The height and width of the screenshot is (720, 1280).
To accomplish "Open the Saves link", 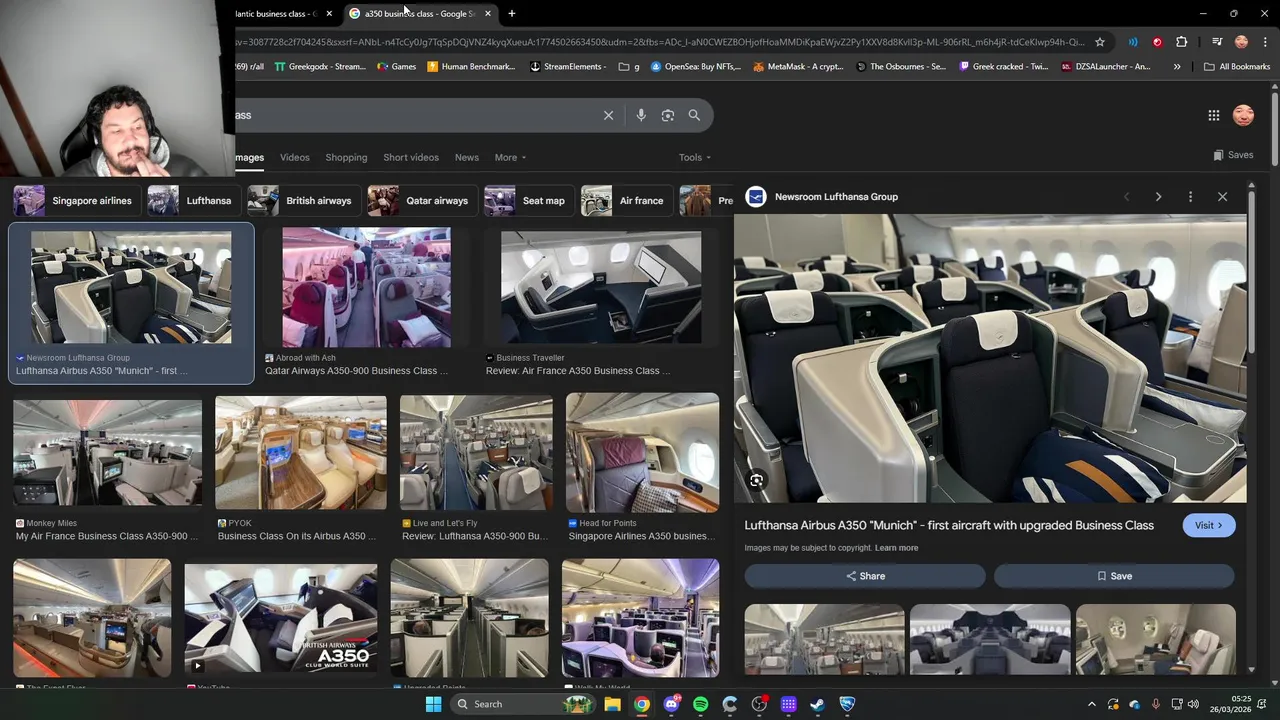I will (x=1233, y=155).
